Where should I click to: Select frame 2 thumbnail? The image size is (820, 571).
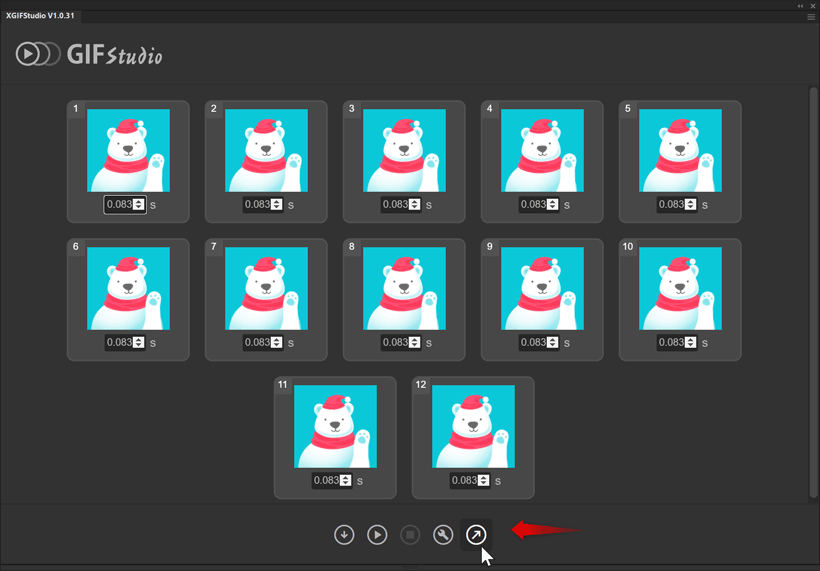[x=266, y=151]
